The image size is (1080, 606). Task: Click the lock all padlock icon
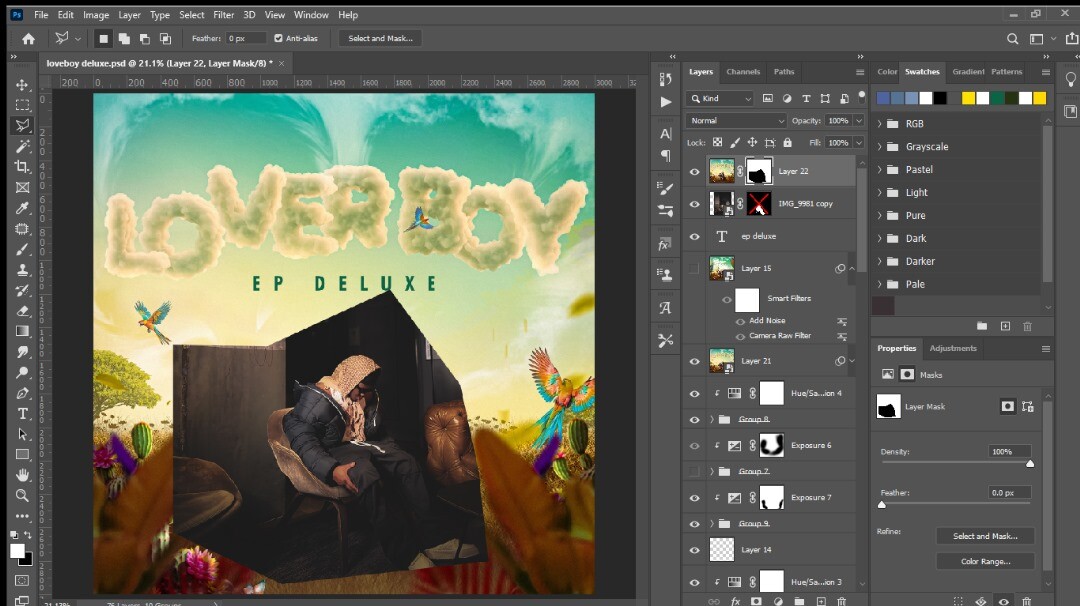click(x=787, y=143)
